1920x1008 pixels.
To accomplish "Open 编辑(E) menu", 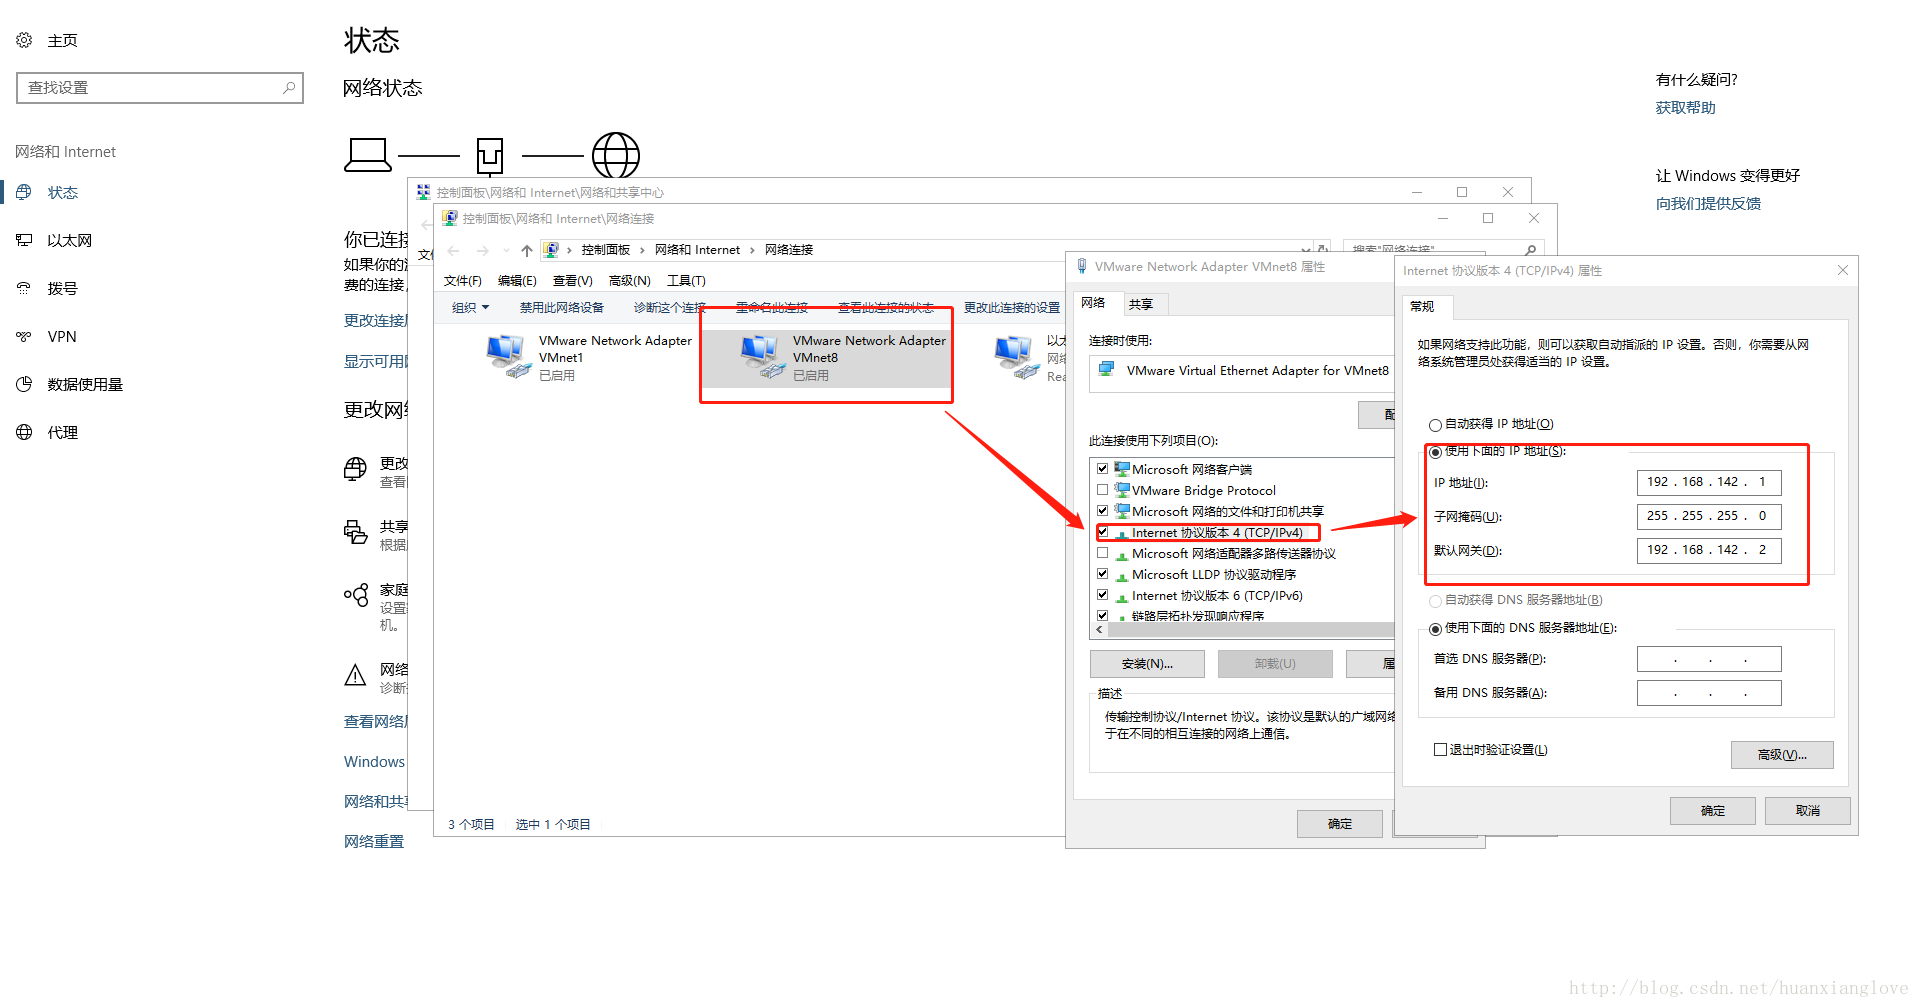I will pos(517,281).
